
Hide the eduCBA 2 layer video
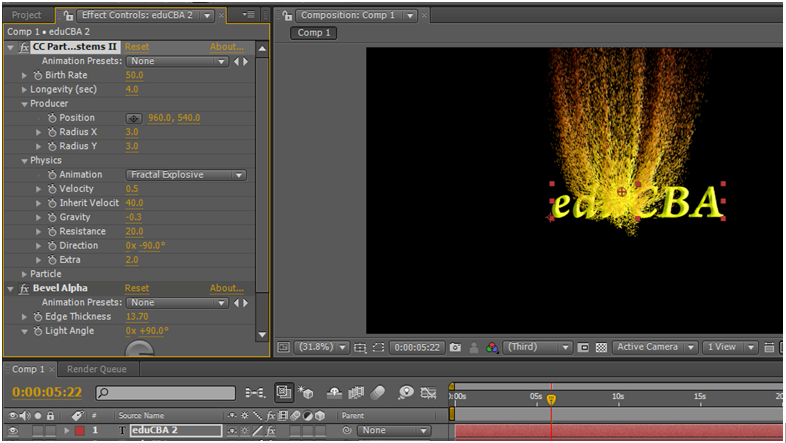pos(13,430)
